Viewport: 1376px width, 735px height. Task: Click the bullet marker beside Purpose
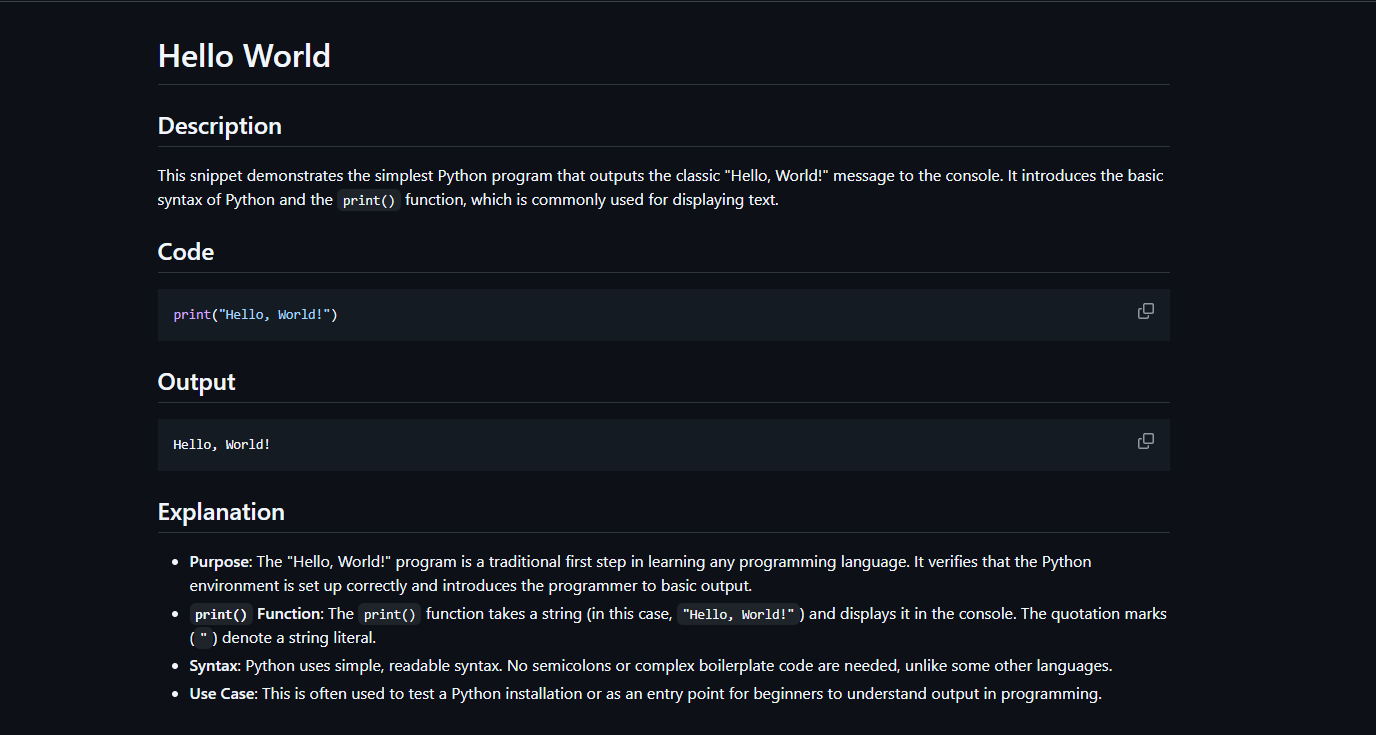[x=177, y=562]
